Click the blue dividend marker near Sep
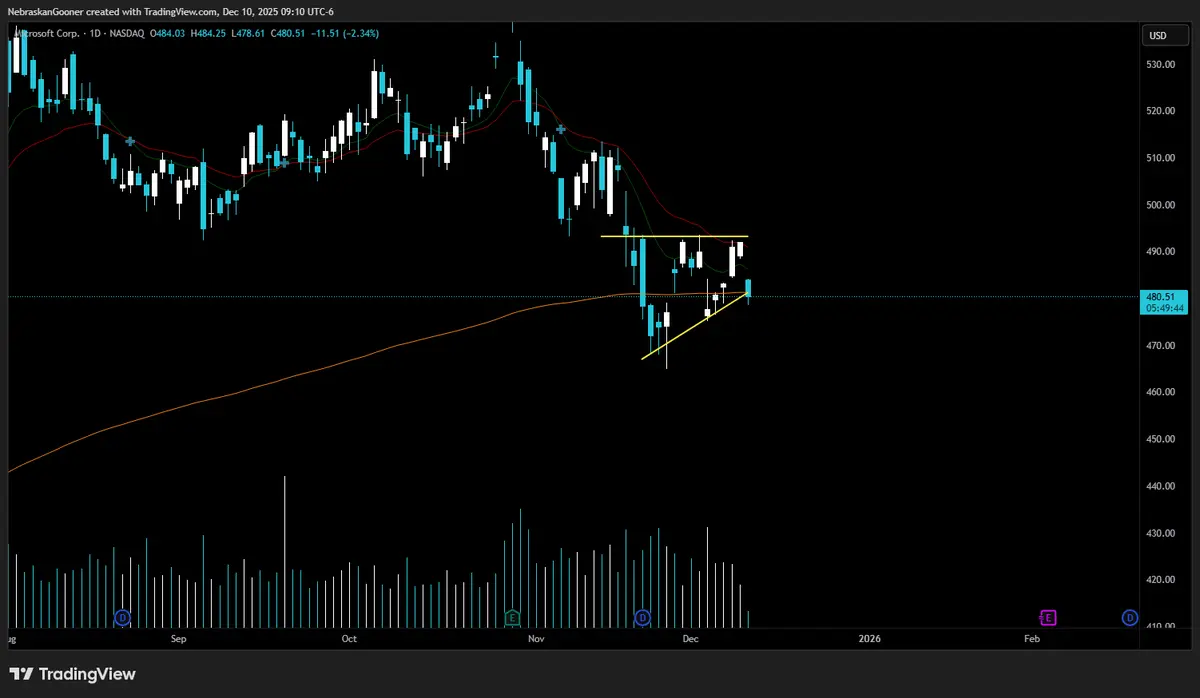1200x698 pixels. point(123,617)
